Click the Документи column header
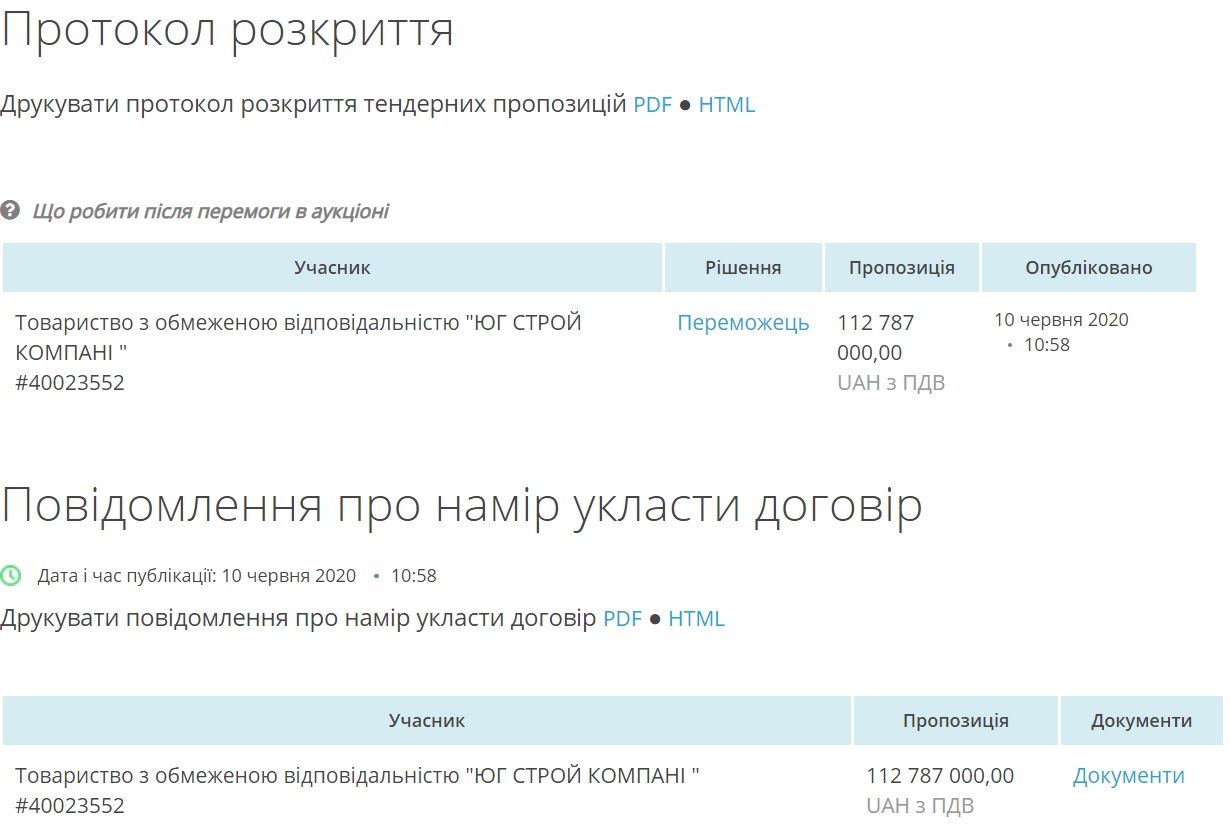The height and width of the screenshot is (824, 1230). [x=1142, y=720]
